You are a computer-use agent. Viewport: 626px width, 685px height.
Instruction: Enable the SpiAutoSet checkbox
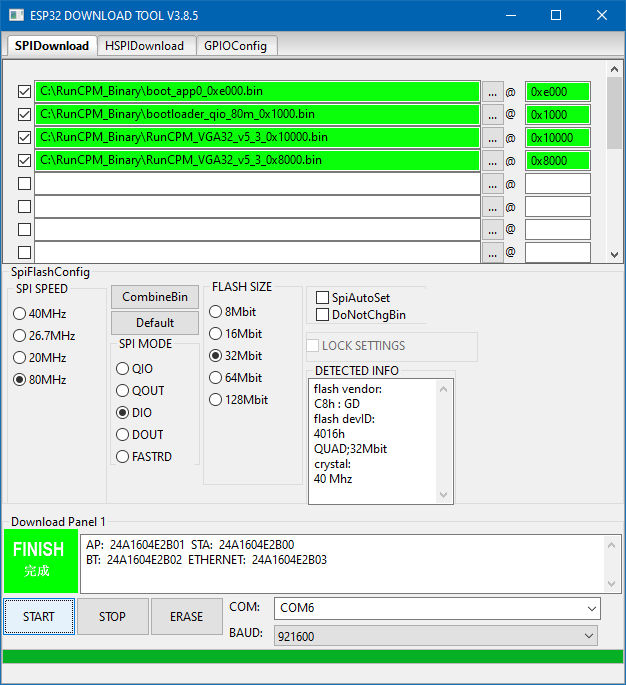pos(322,298)
